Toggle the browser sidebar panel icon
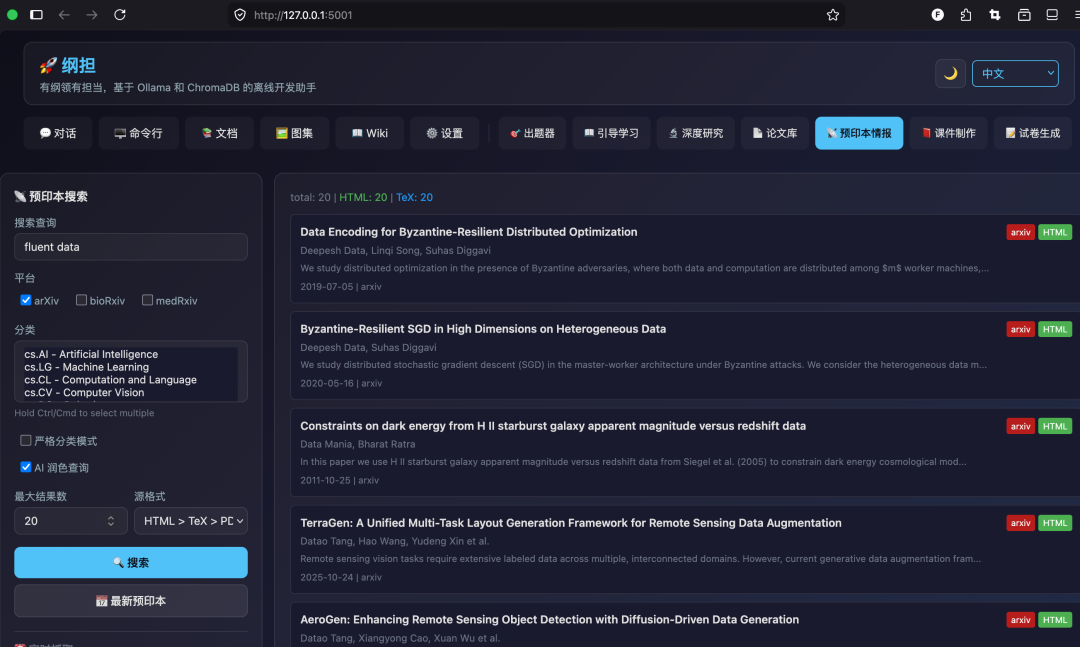Viewport: 1080px width, 647px height. [37, 14]
